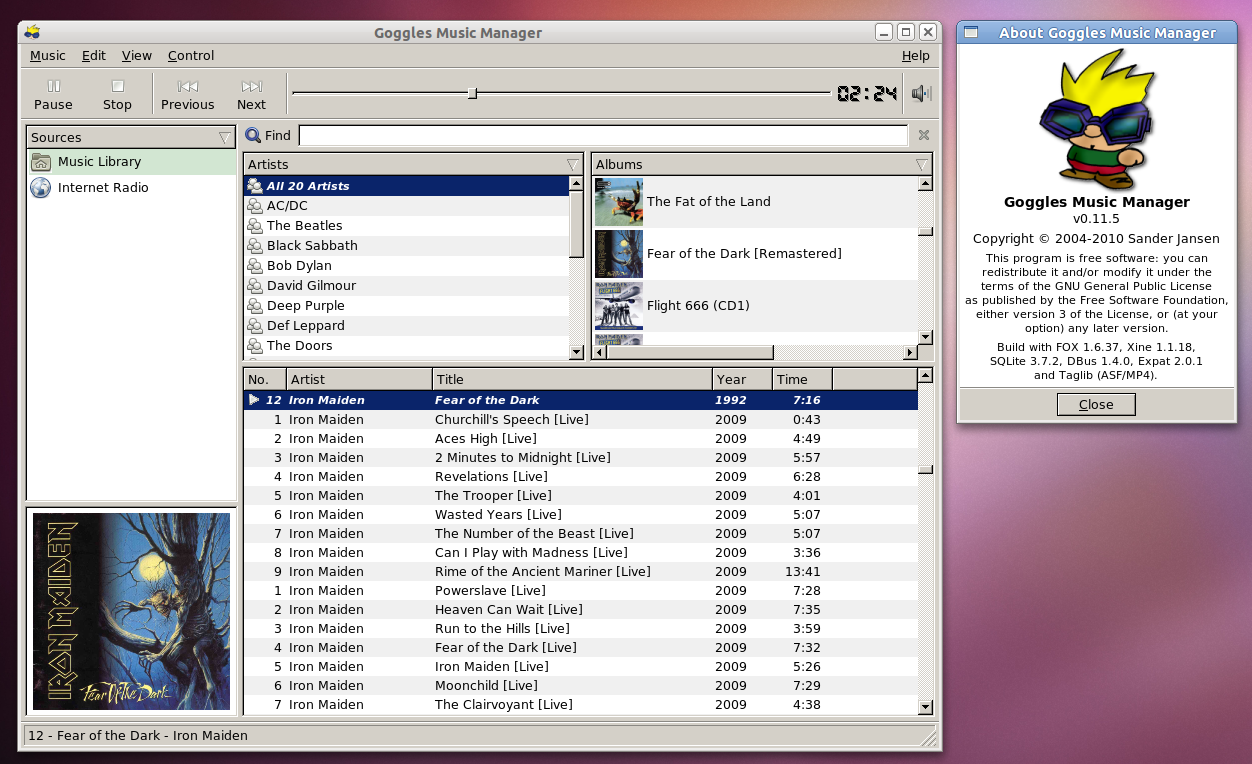Open the Albums header dropdown arrow
The image size is (1252, 764).
(921, 164)
